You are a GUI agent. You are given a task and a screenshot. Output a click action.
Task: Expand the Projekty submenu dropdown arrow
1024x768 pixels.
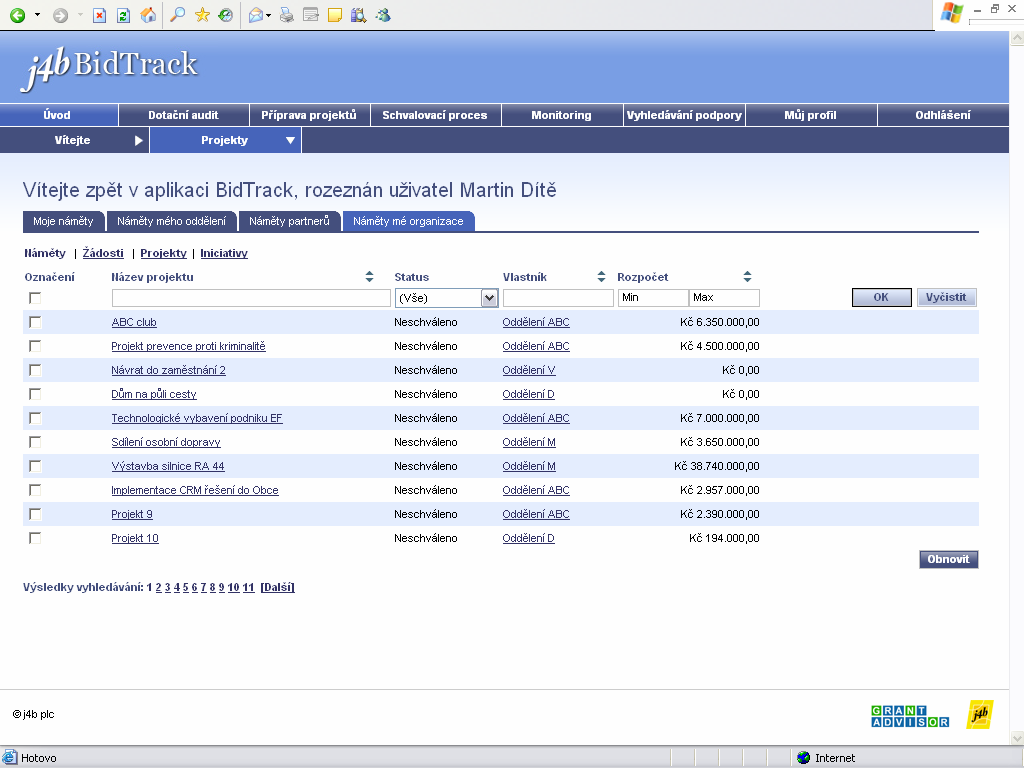coord(290,140)
